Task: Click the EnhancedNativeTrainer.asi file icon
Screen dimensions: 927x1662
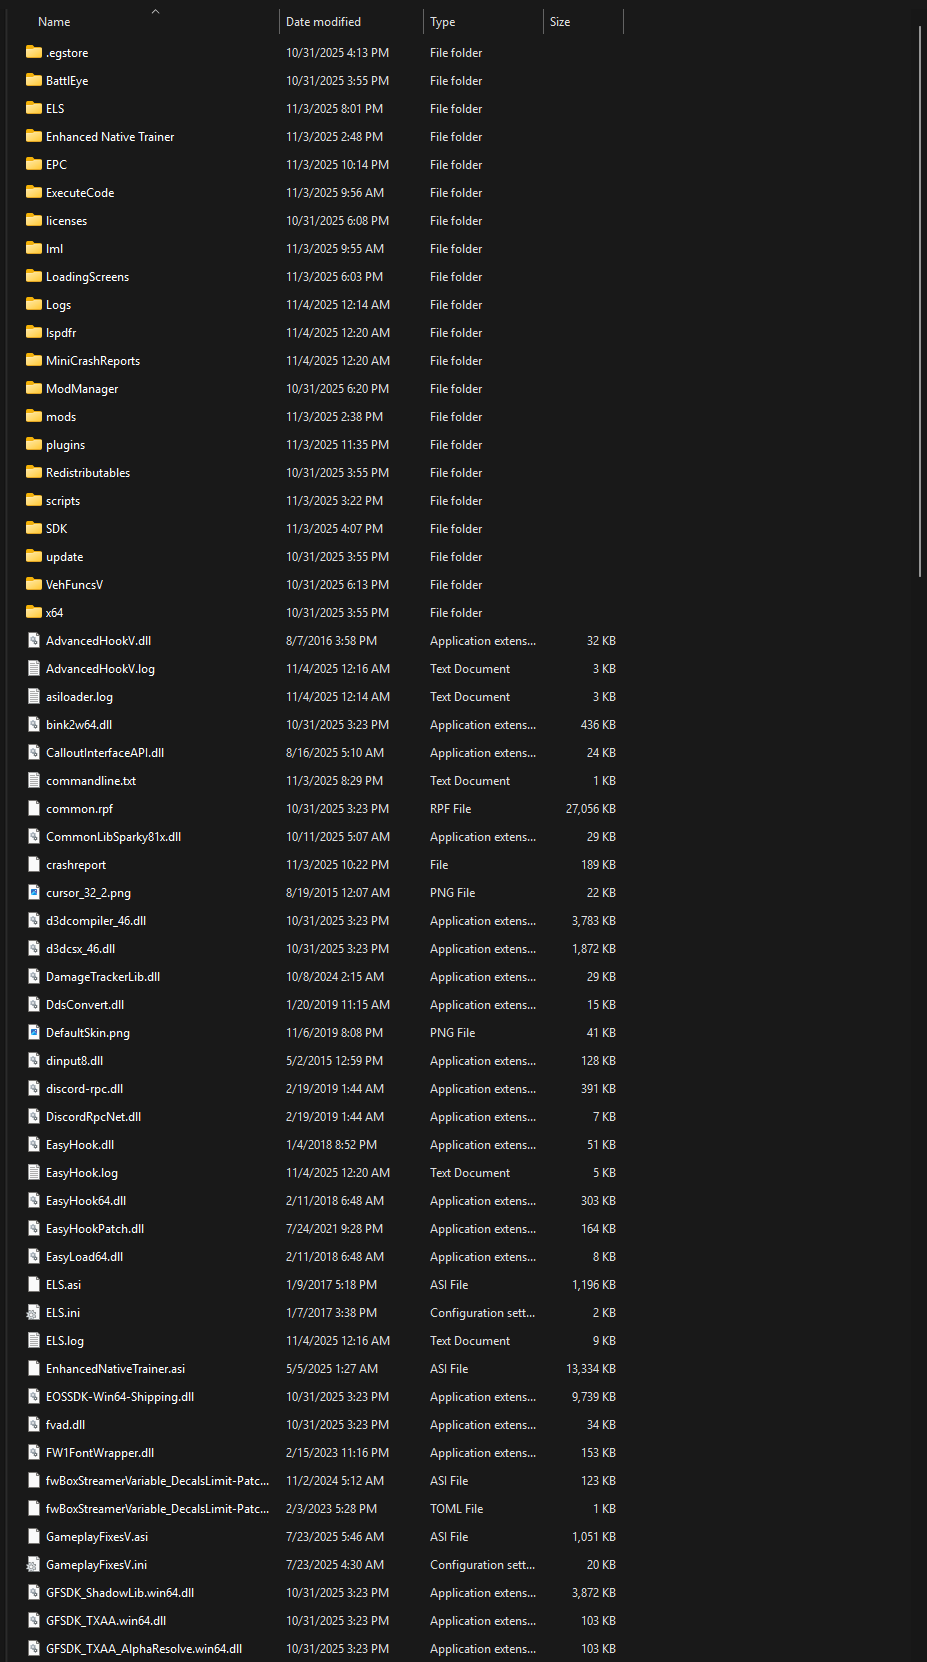Action: (34, 1368)
